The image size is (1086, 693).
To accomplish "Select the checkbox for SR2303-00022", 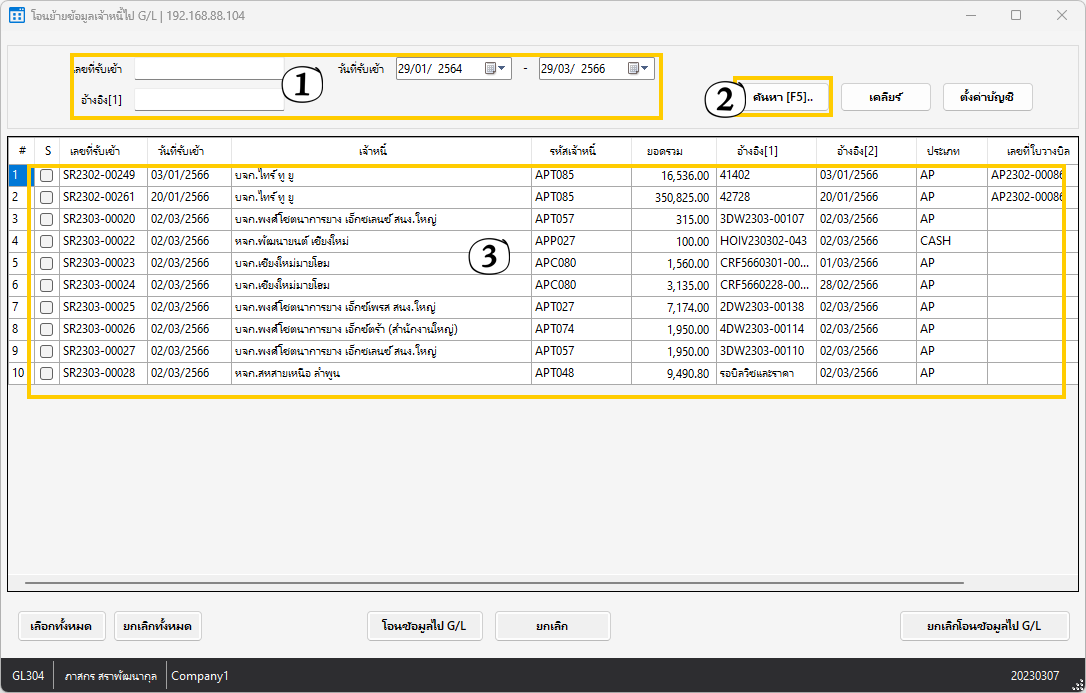I will (x=47, y=241).
